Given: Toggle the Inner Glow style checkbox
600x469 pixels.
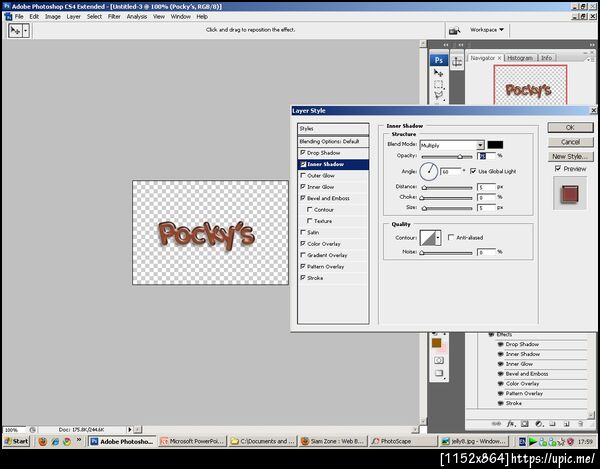Looking at the screenshot, I should pyautogui.click(x=303, y=187).
